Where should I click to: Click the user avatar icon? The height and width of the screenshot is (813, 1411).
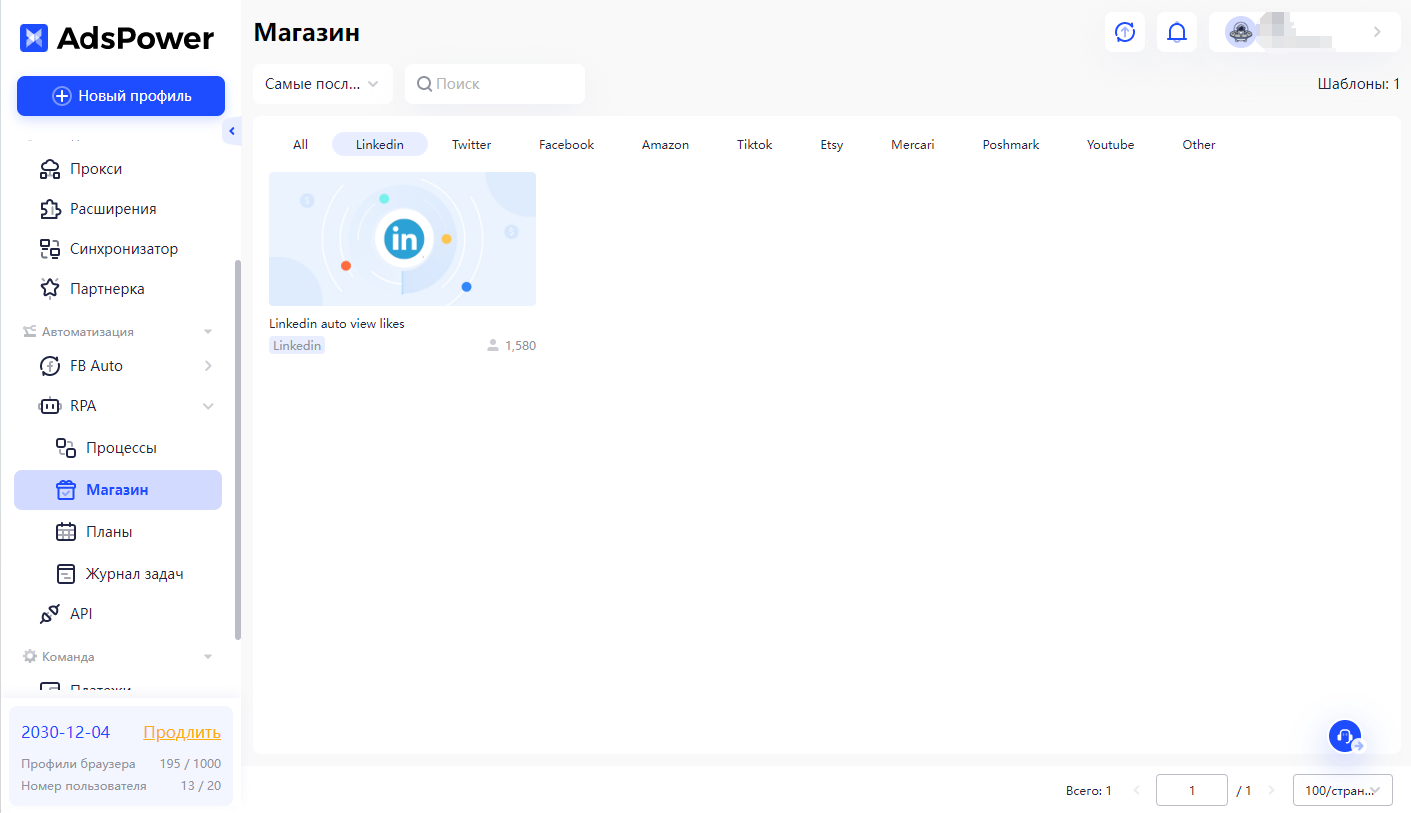coord(1241,32)
